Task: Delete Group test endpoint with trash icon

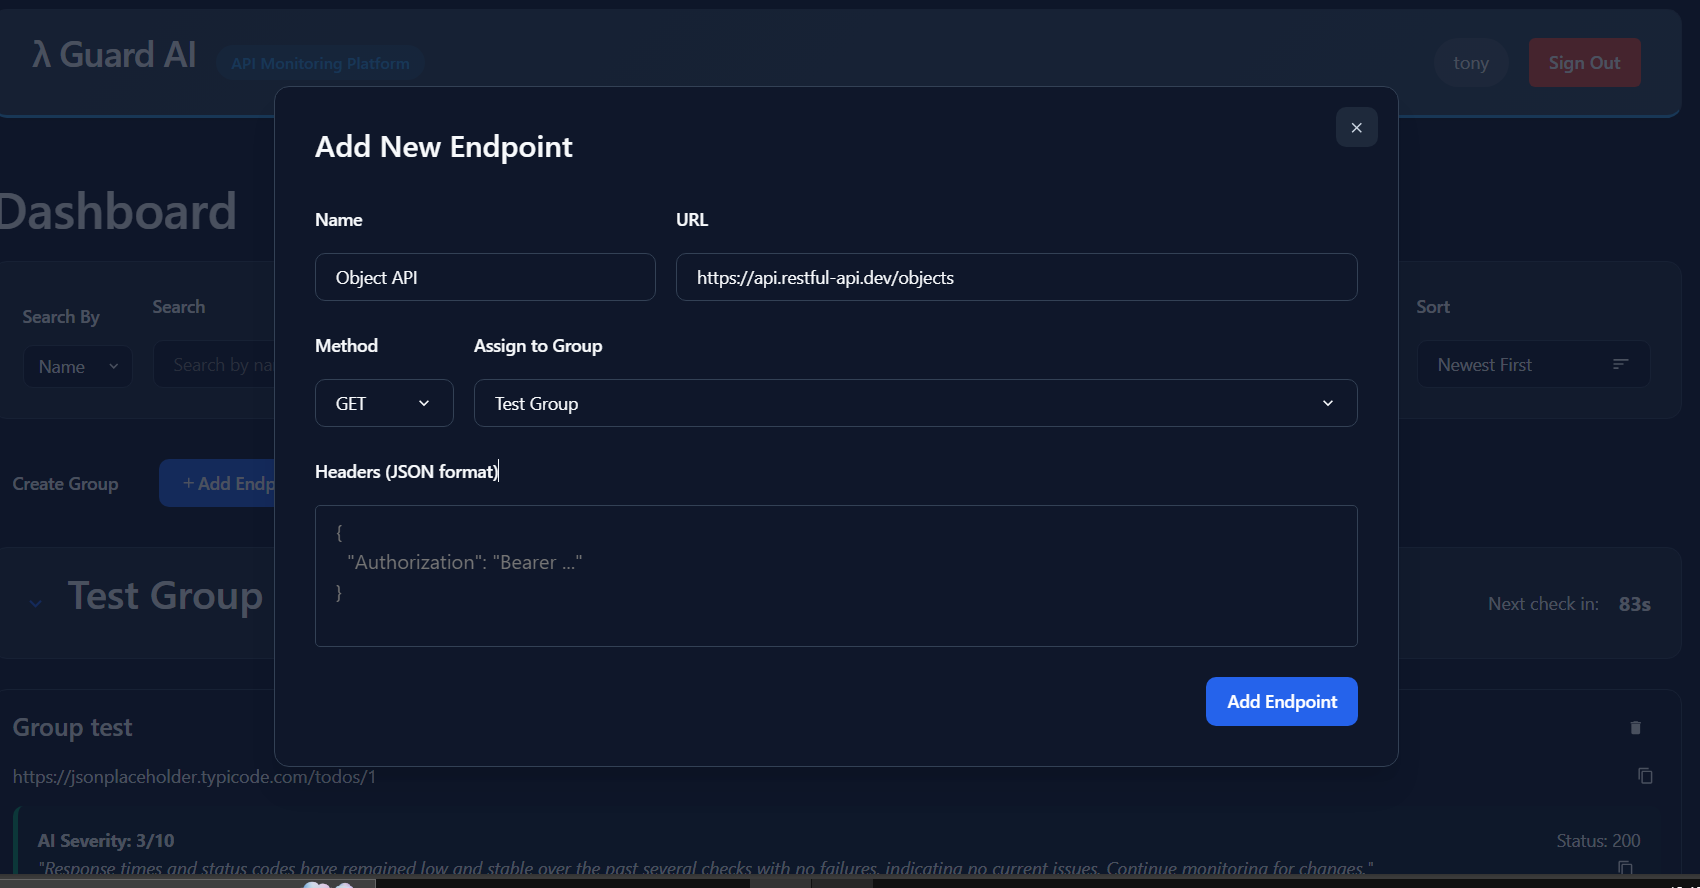Action: coord(1635,727)
